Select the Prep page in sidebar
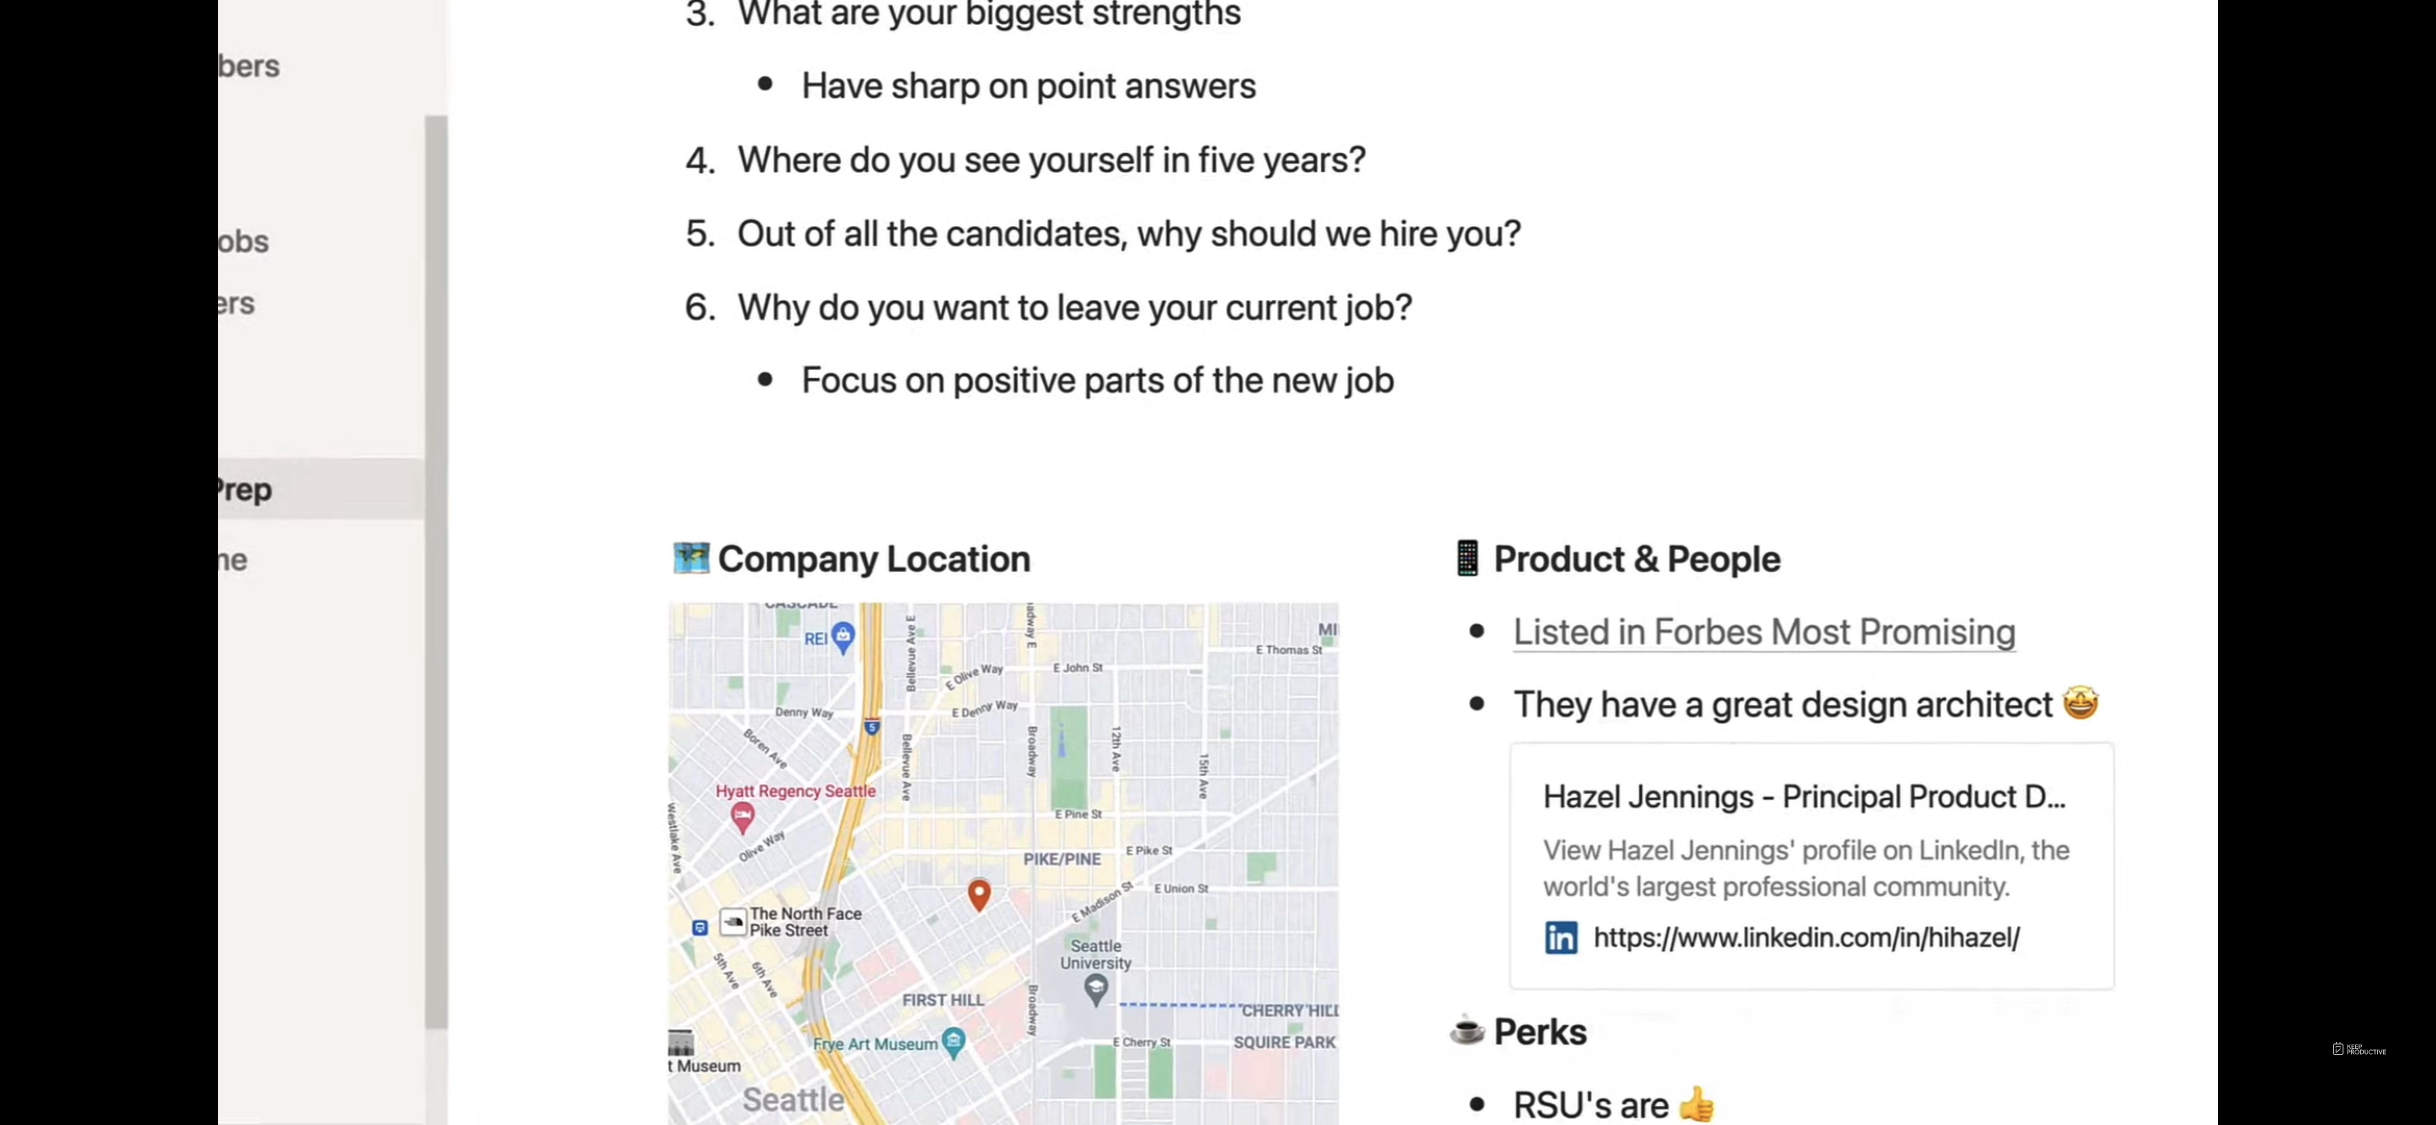The image size is (2436, 1125). pyautogui.click(x=320, y=489)
